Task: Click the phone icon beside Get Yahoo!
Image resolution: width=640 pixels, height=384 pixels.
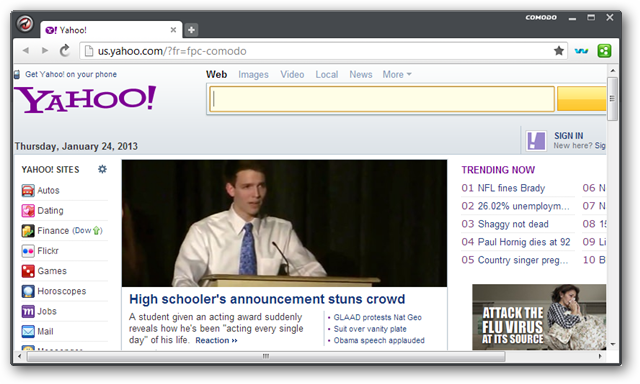Action: (x=17, y=74)
